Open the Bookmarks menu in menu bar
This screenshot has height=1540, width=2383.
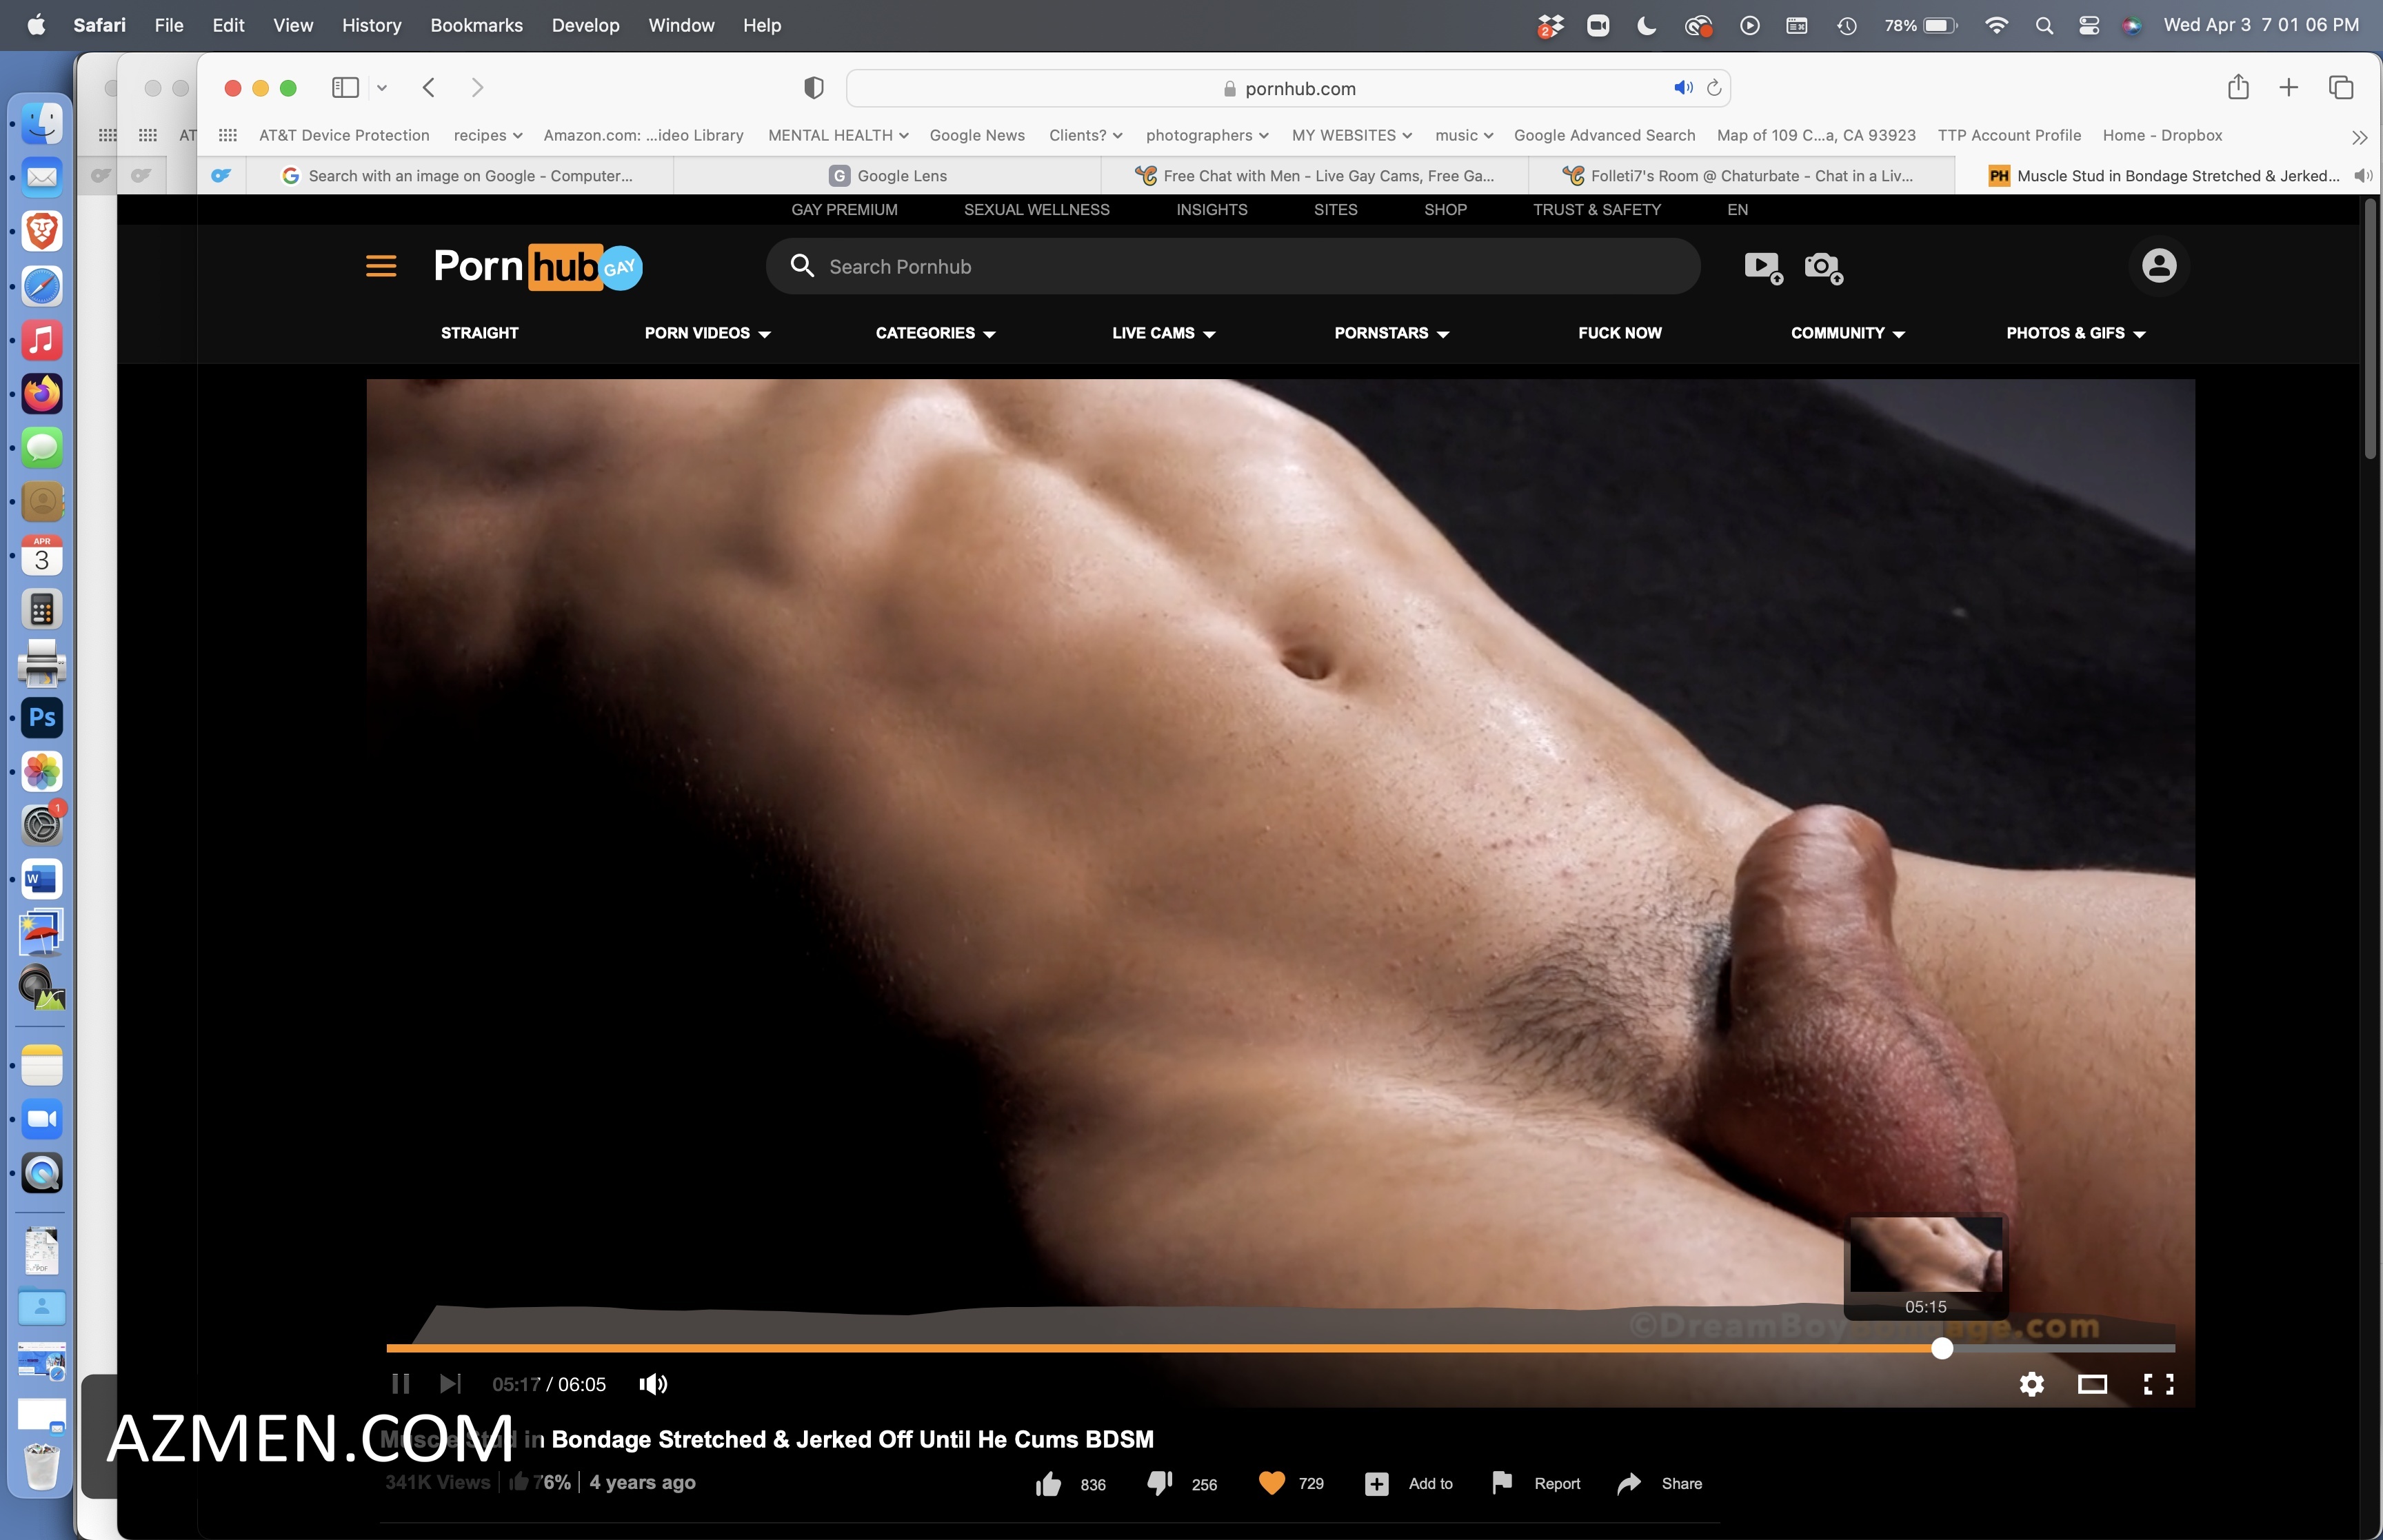pos(476,25)
